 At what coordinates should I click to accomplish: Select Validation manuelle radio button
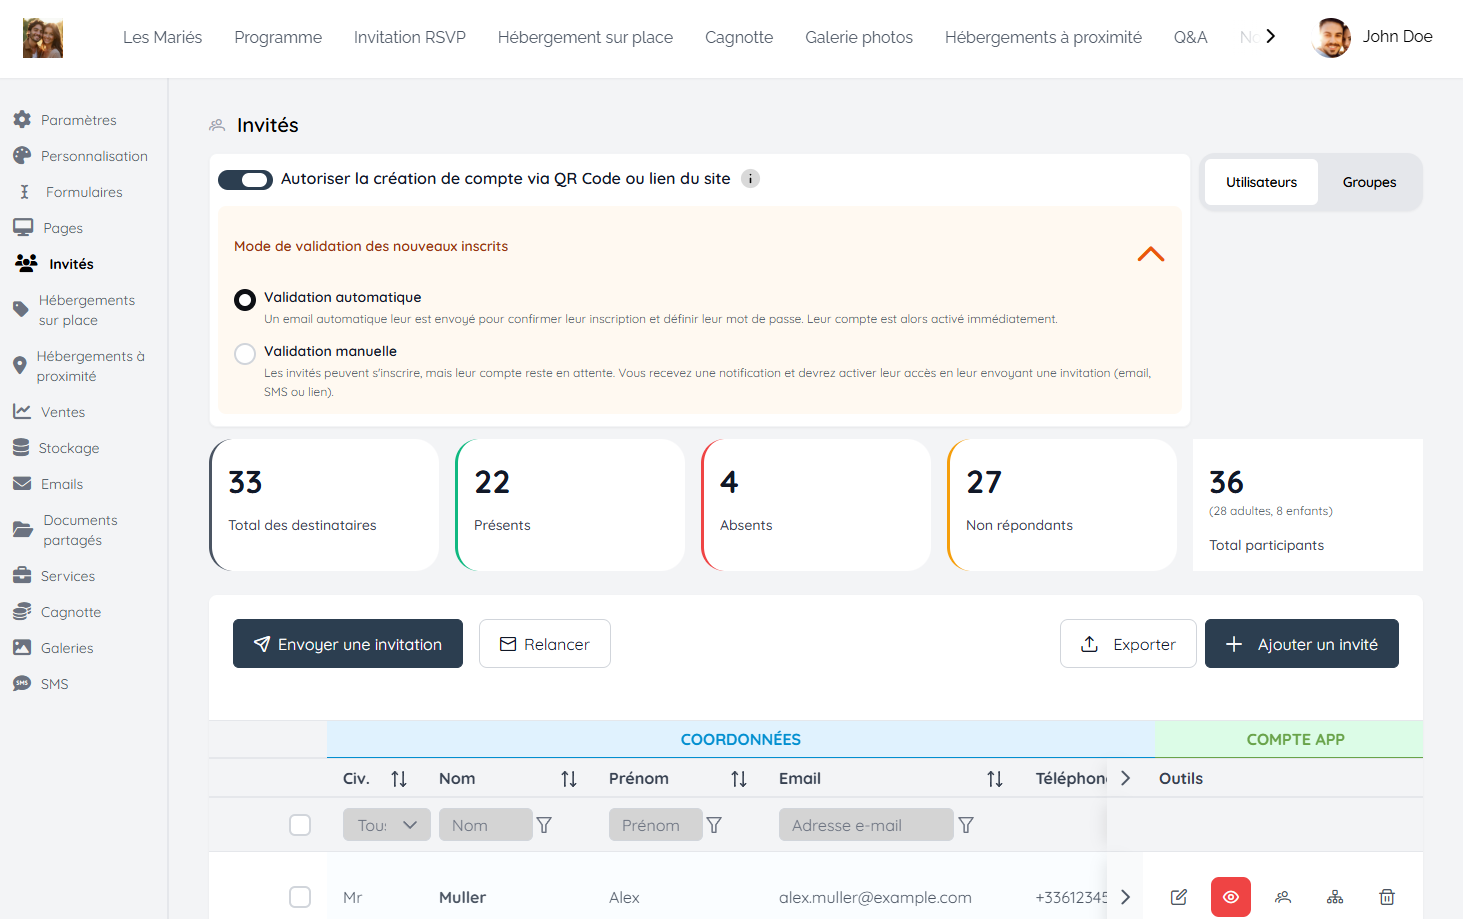tap(245, 354)
